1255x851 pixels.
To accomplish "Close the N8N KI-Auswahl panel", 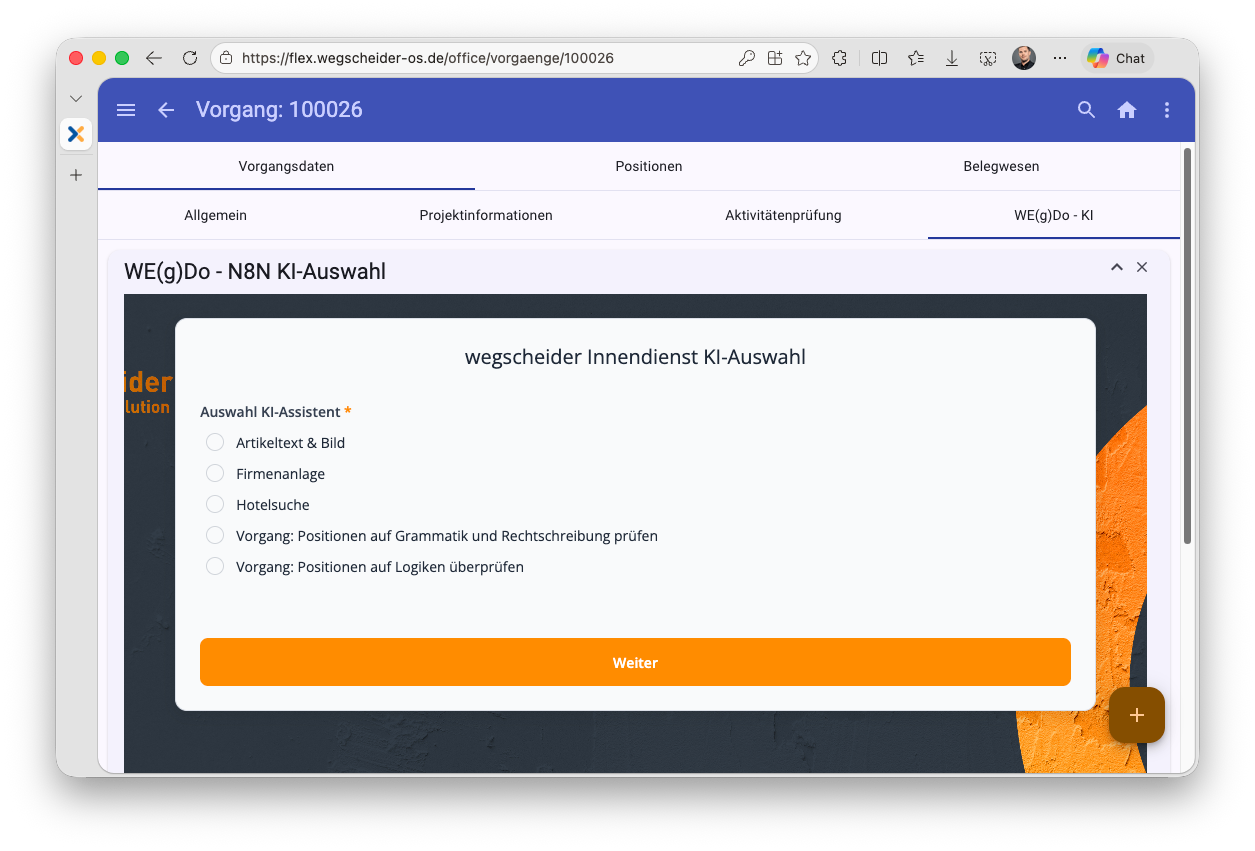I will point(1142,267).
